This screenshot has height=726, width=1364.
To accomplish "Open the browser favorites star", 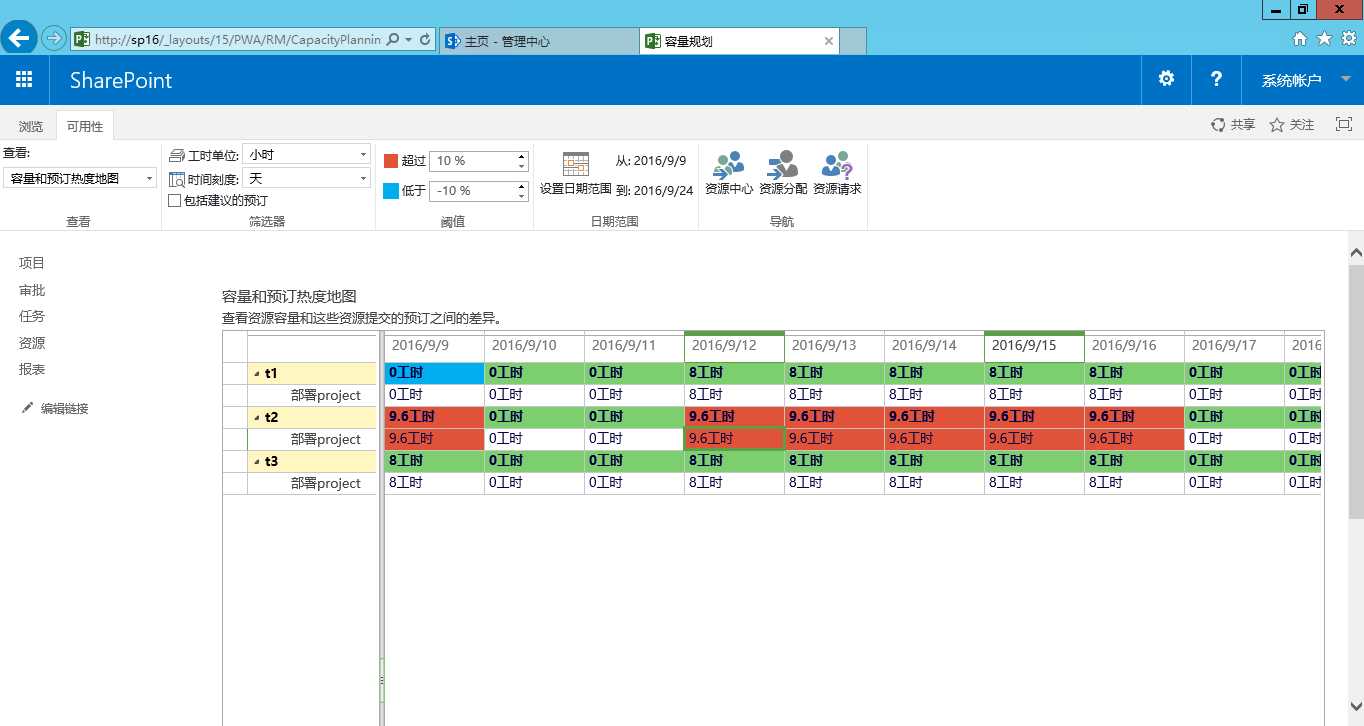I will 1324,39.
